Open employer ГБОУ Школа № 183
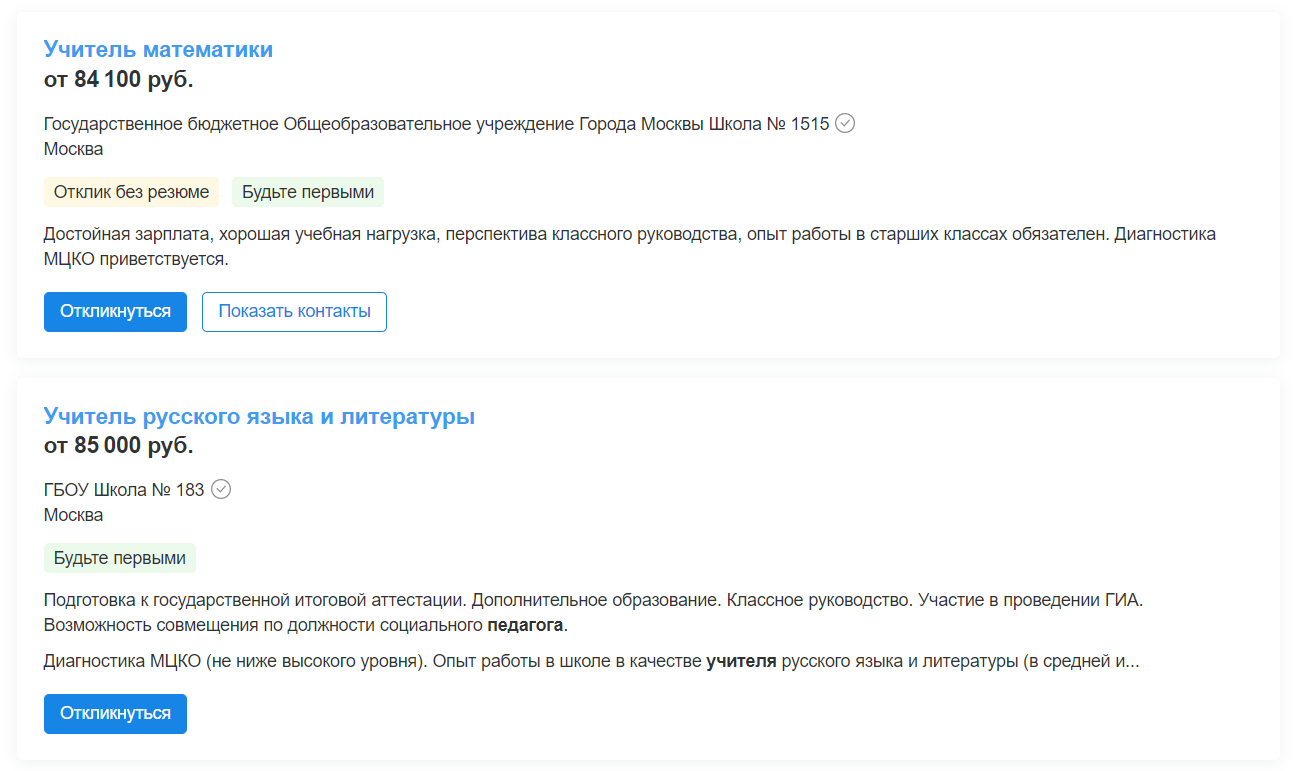Image resolution: width=1312 pixels, height=771 pixels. [x=124, y=490]
